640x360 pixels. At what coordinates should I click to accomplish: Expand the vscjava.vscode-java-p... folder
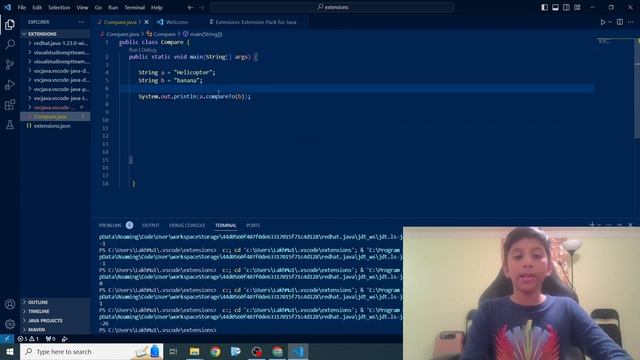(55, 89)
